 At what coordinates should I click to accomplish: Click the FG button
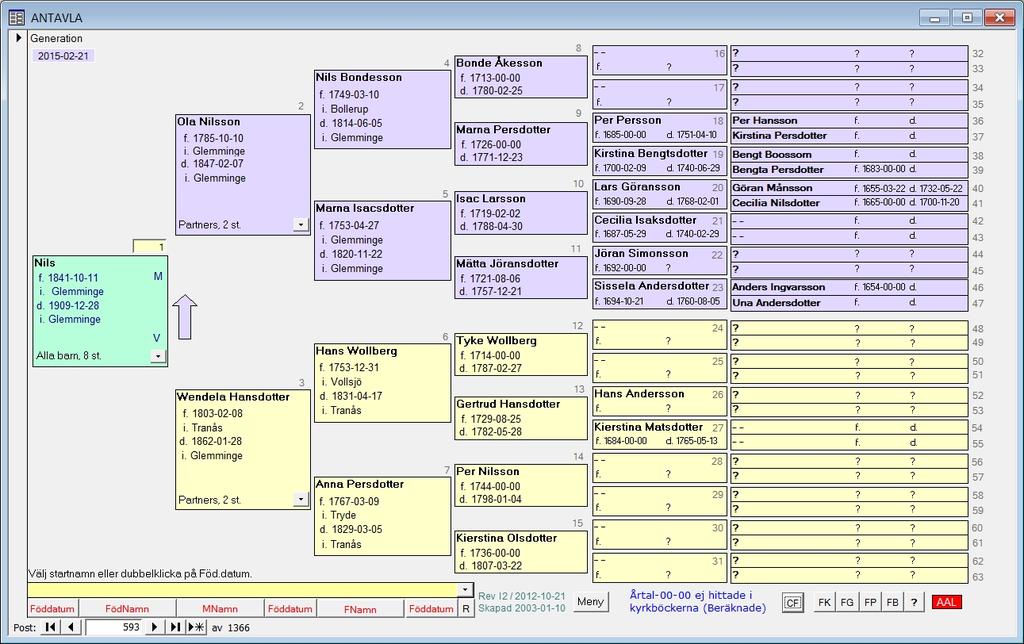(847, 602)
